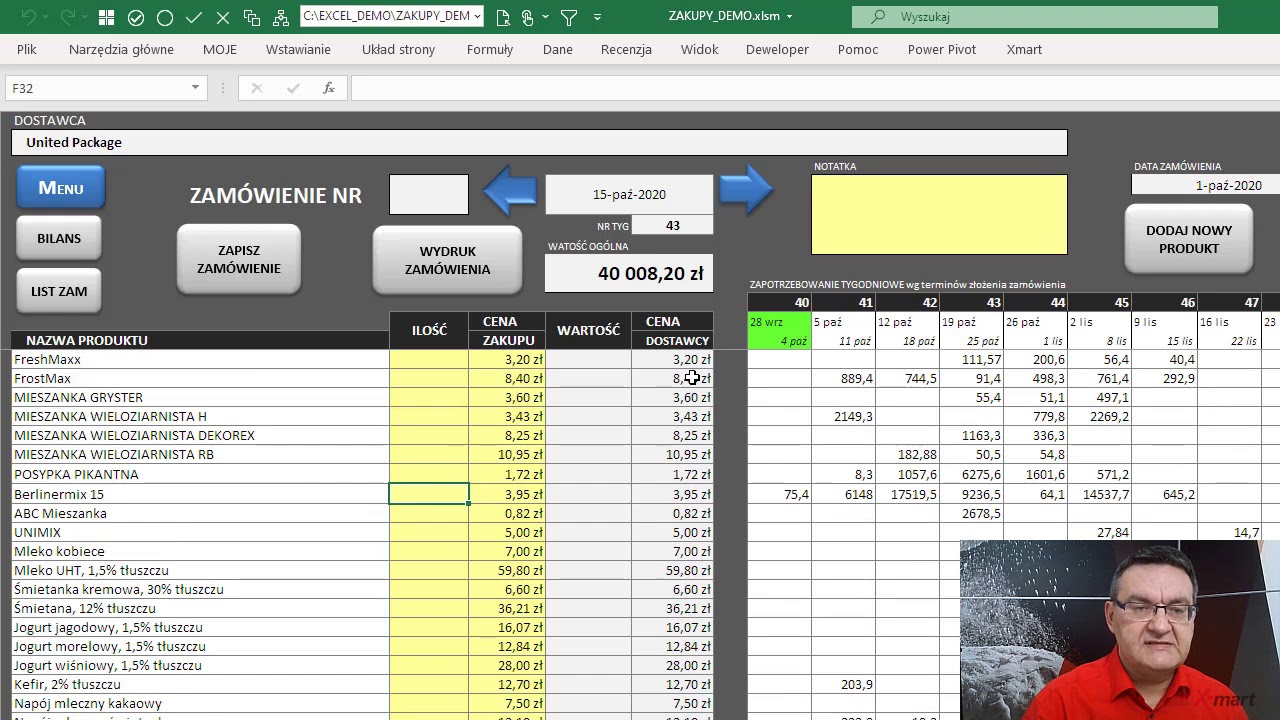Image resolution: width=1280 pixels, height=720 pixels.
Task: Click the DODAJ NOWY PRODUKT button
Action: tap(1189, 239)
